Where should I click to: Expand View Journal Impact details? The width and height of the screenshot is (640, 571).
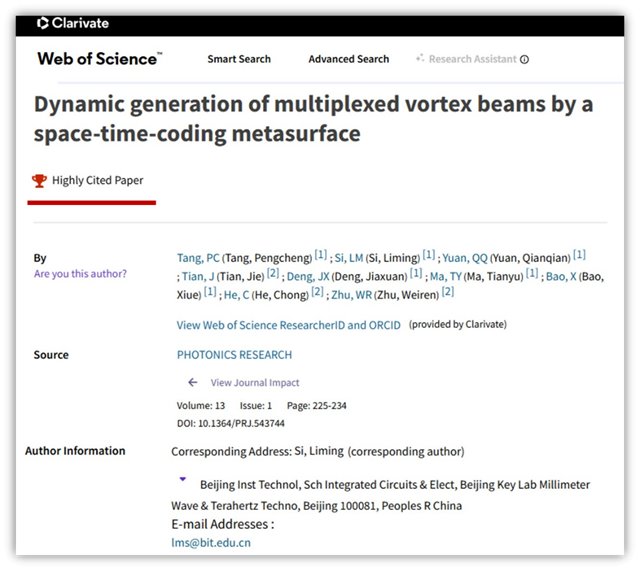tap(254, 383)
